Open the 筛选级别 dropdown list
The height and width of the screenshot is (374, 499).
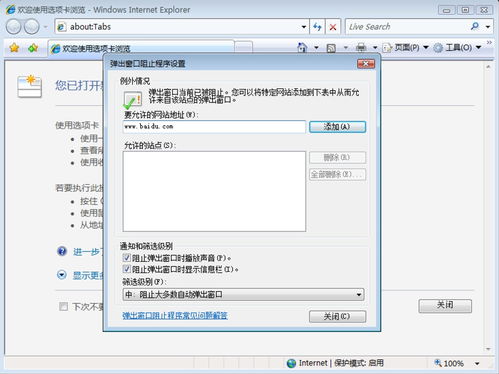[x=244, y=295]
